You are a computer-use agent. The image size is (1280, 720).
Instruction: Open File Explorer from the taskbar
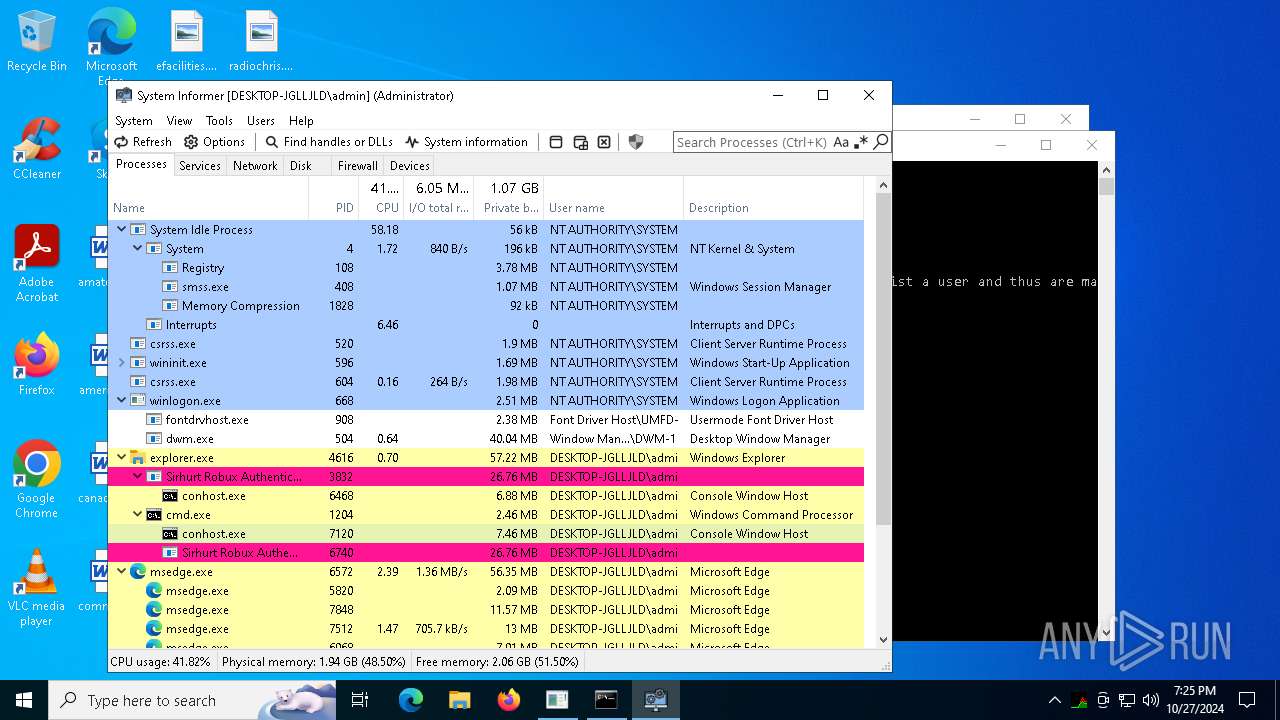(x=459, y=700)
